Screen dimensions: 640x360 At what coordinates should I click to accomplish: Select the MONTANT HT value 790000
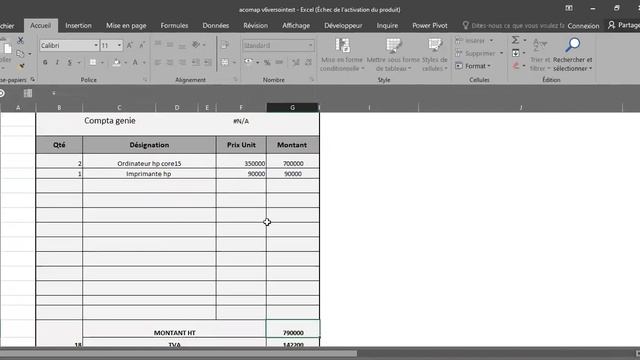tap(293, 329)
